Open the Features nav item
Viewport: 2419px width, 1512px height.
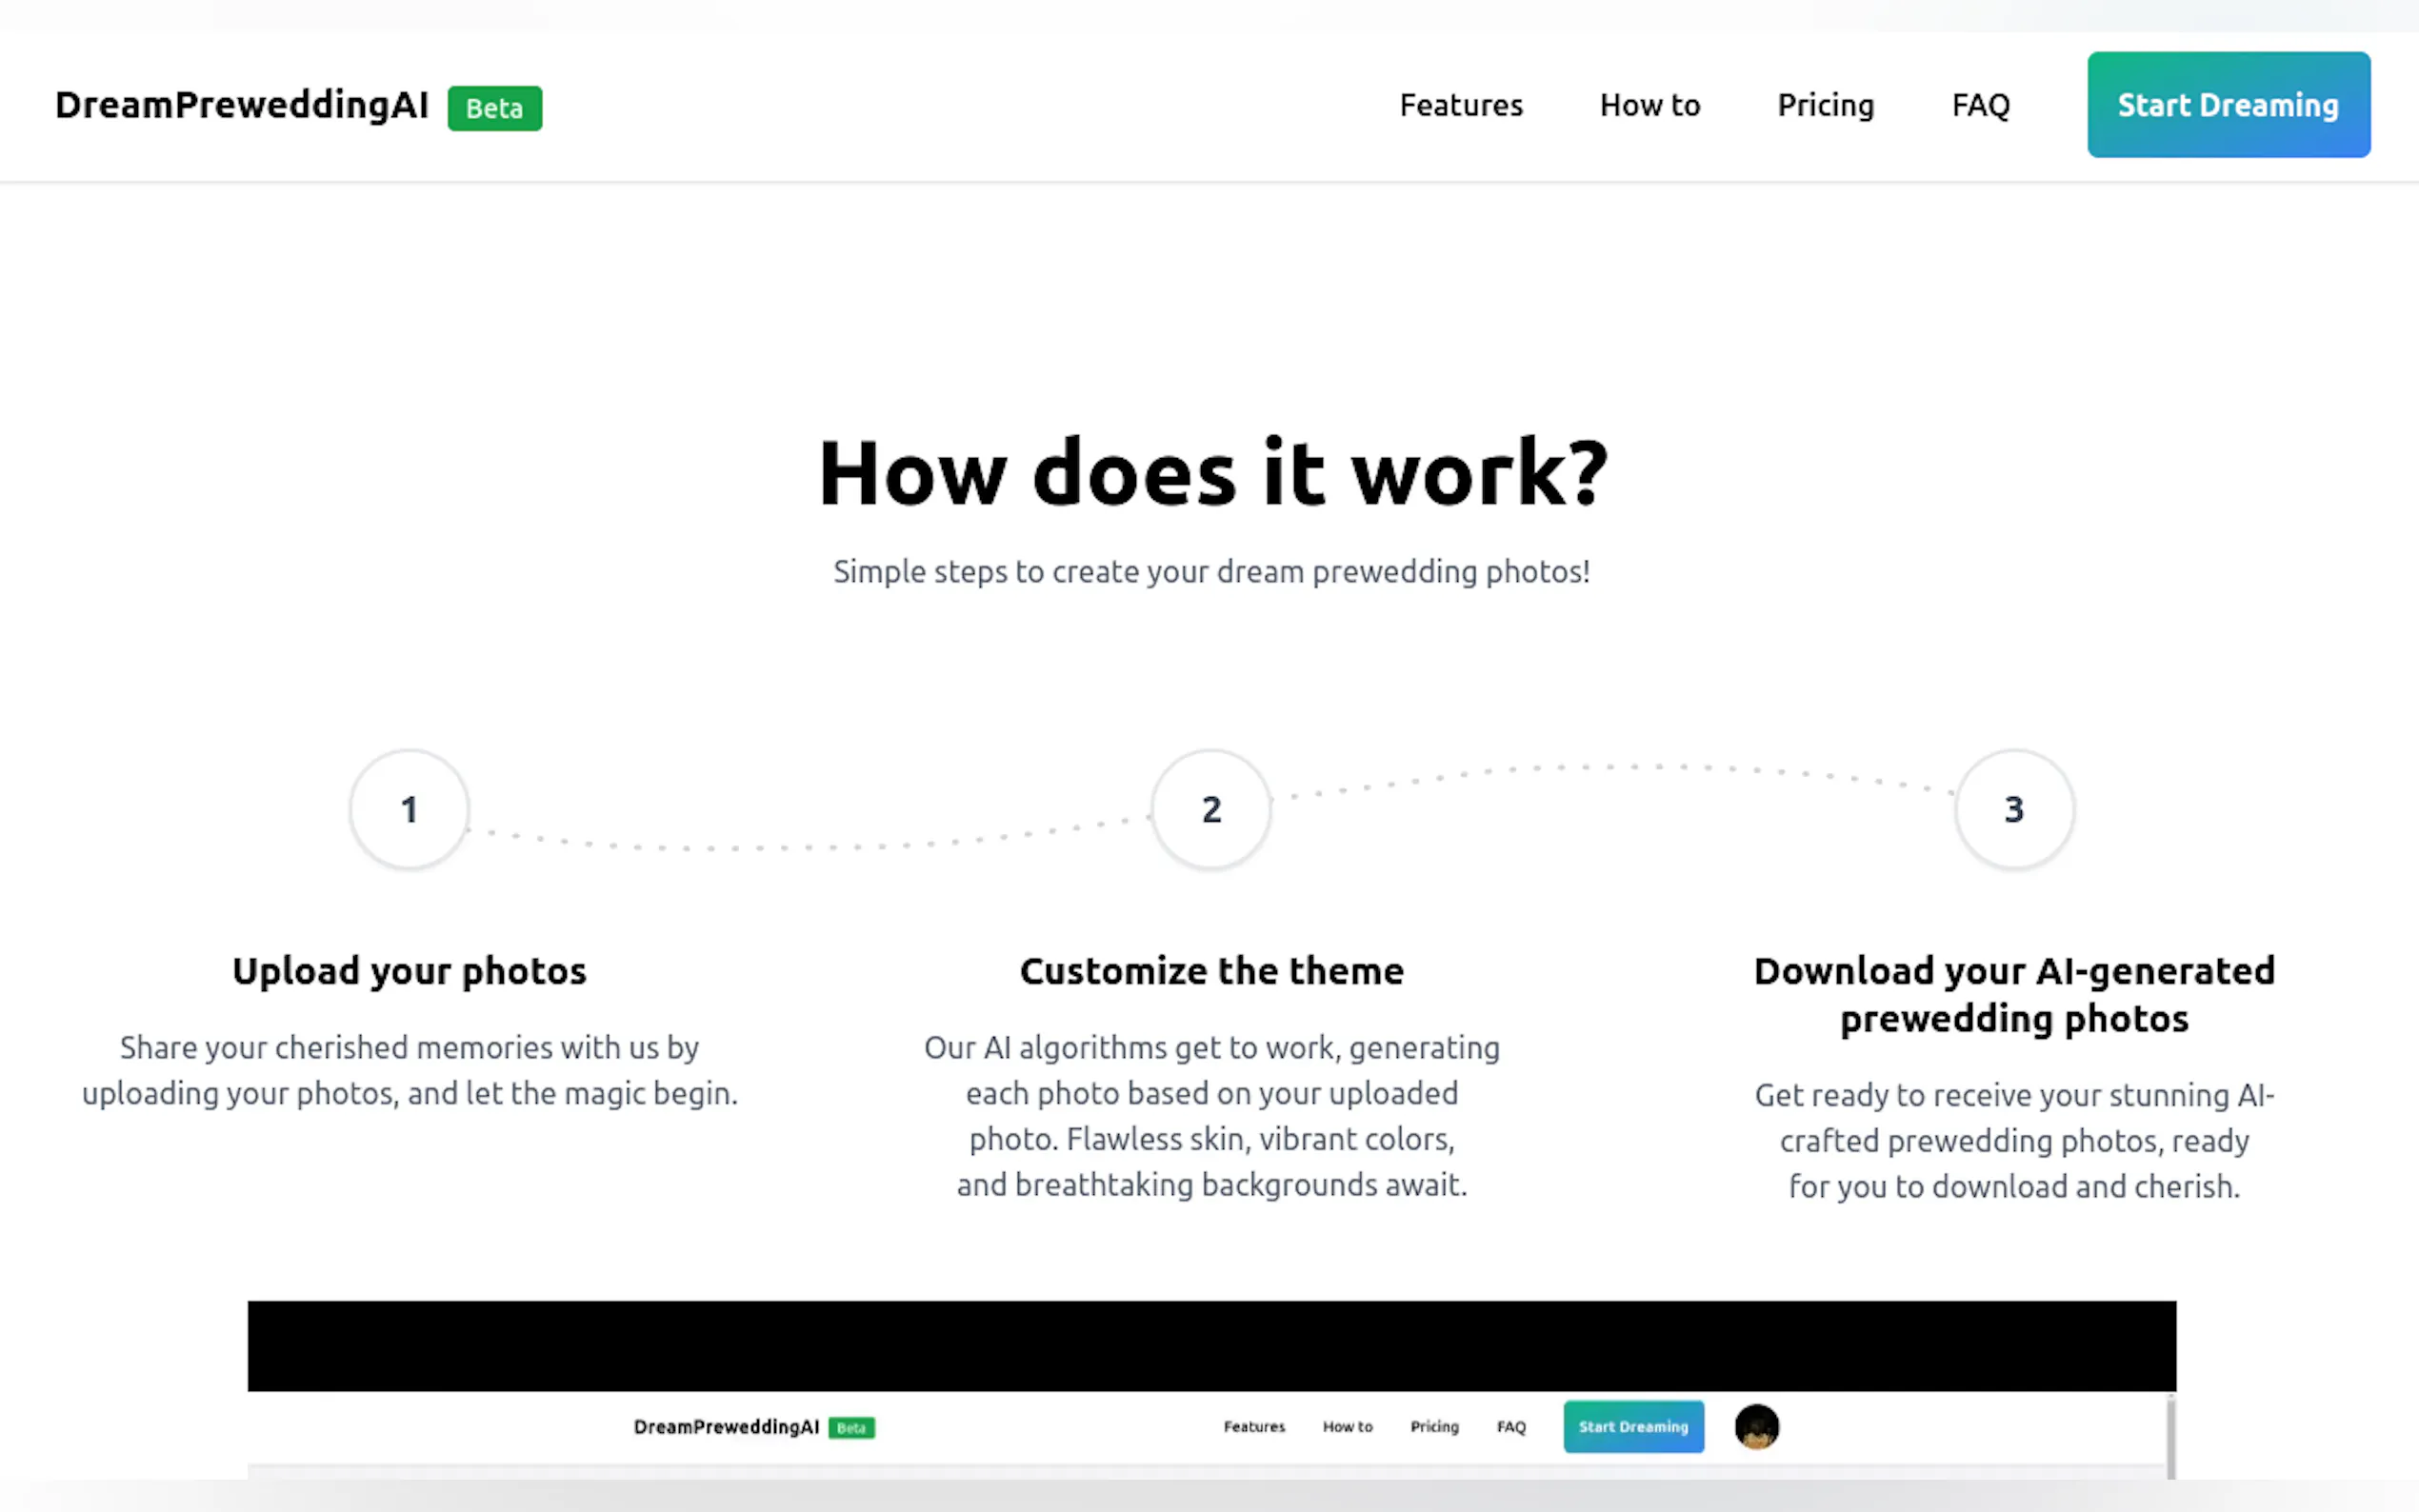coord(1460,105)
